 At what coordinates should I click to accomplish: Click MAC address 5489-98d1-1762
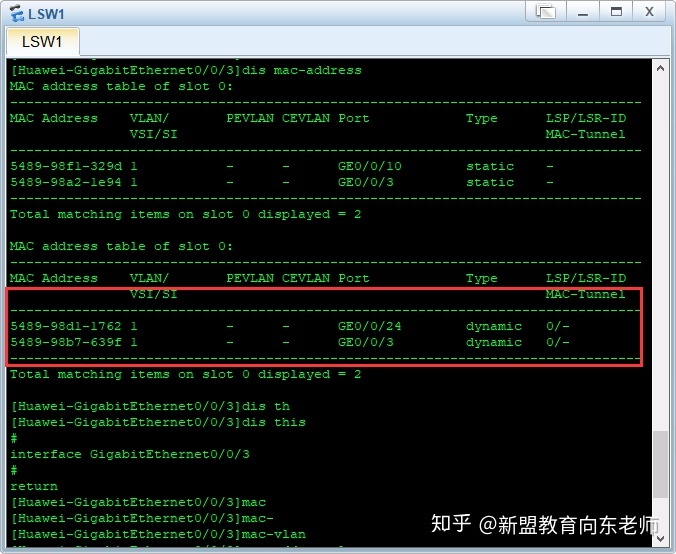[x=66, y=326]
